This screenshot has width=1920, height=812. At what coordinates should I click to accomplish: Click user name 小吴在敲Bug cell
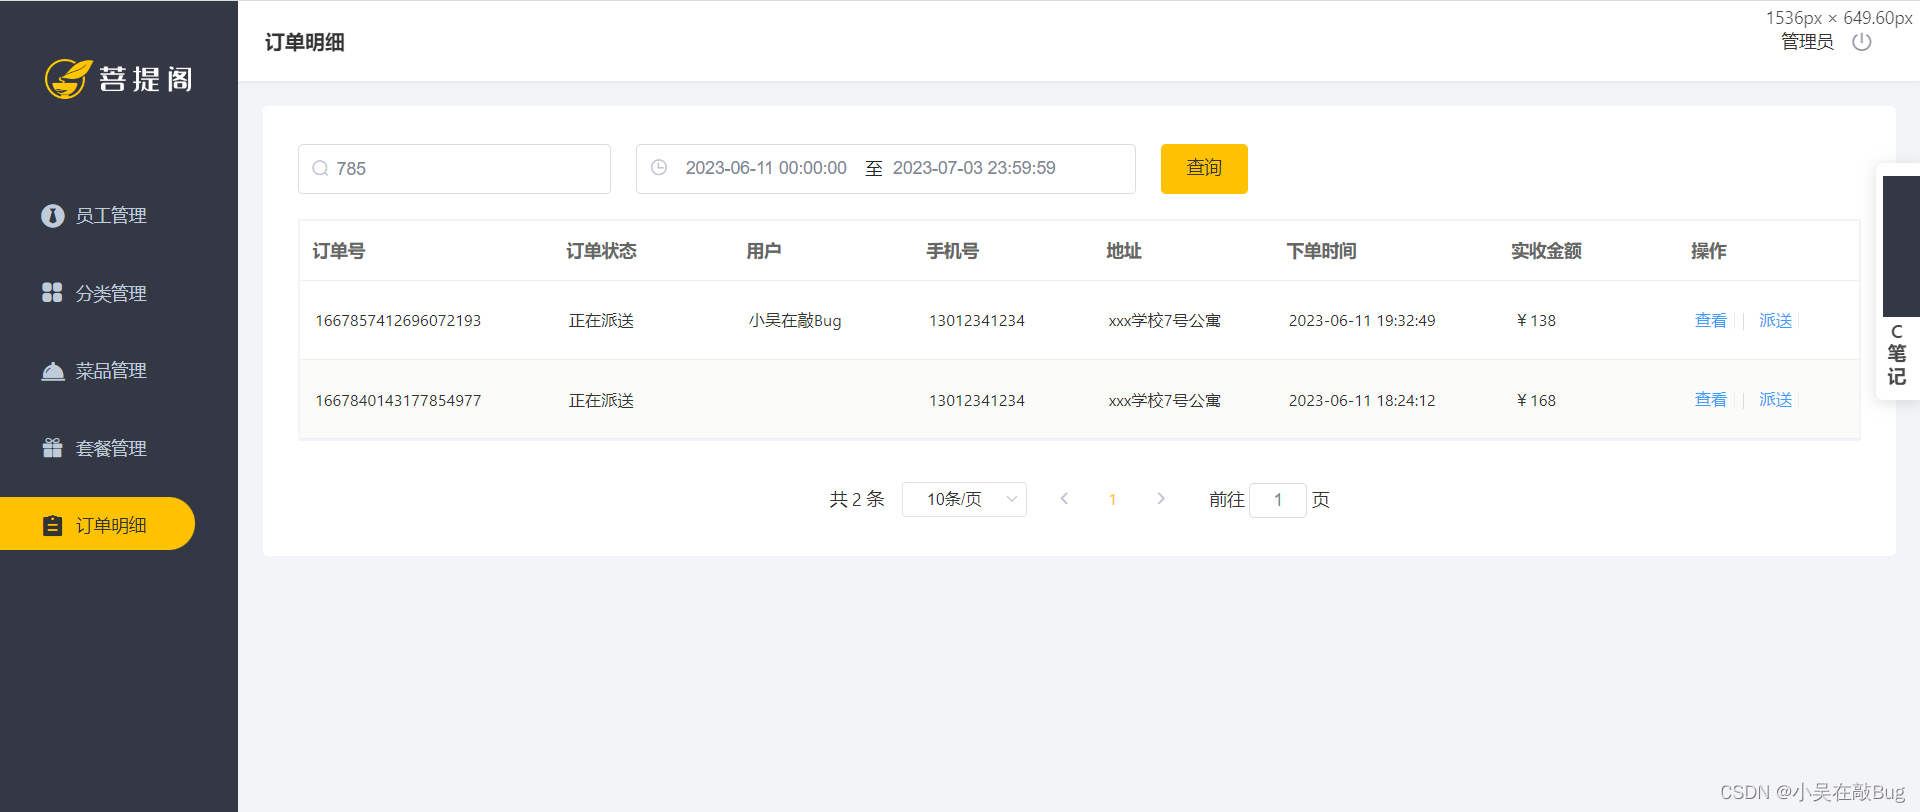(x=795, y=320)
